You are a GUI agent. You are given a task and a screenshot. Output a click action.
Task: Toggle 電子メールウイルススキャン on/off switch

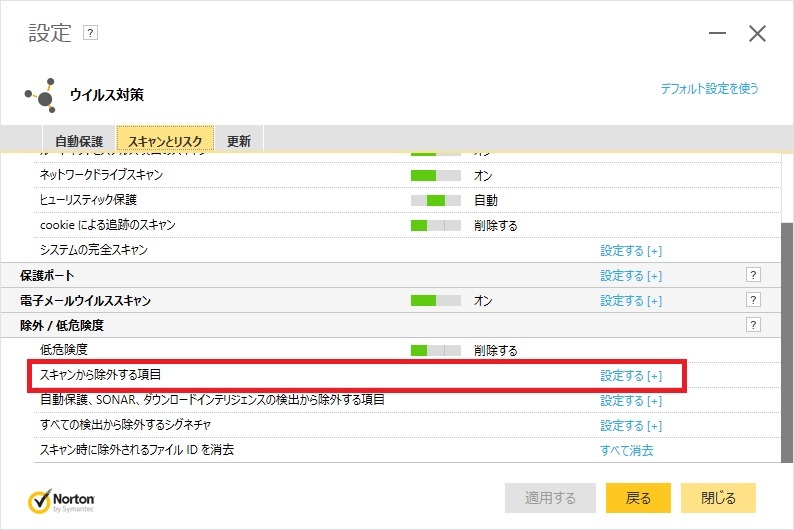[435, 300]
